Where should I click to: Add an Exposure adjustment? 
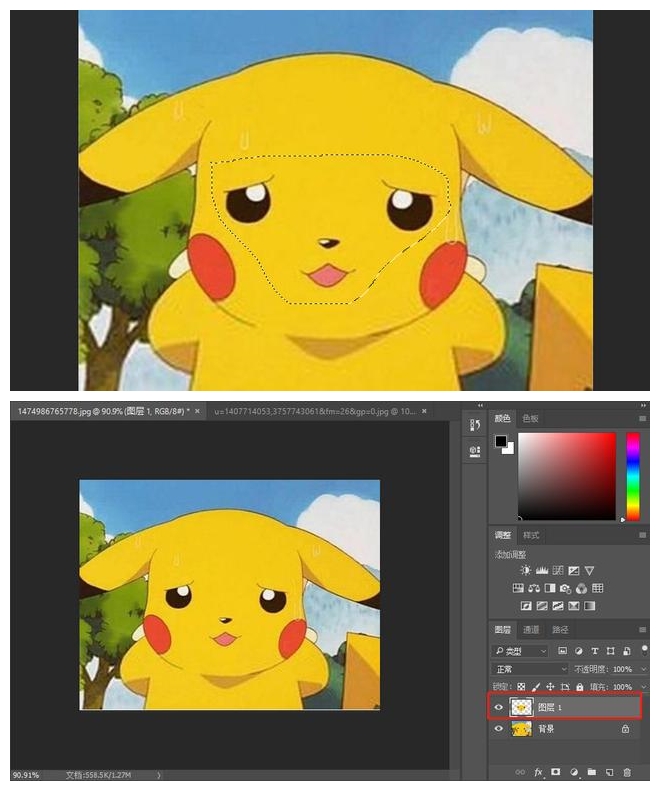[574, 571]
